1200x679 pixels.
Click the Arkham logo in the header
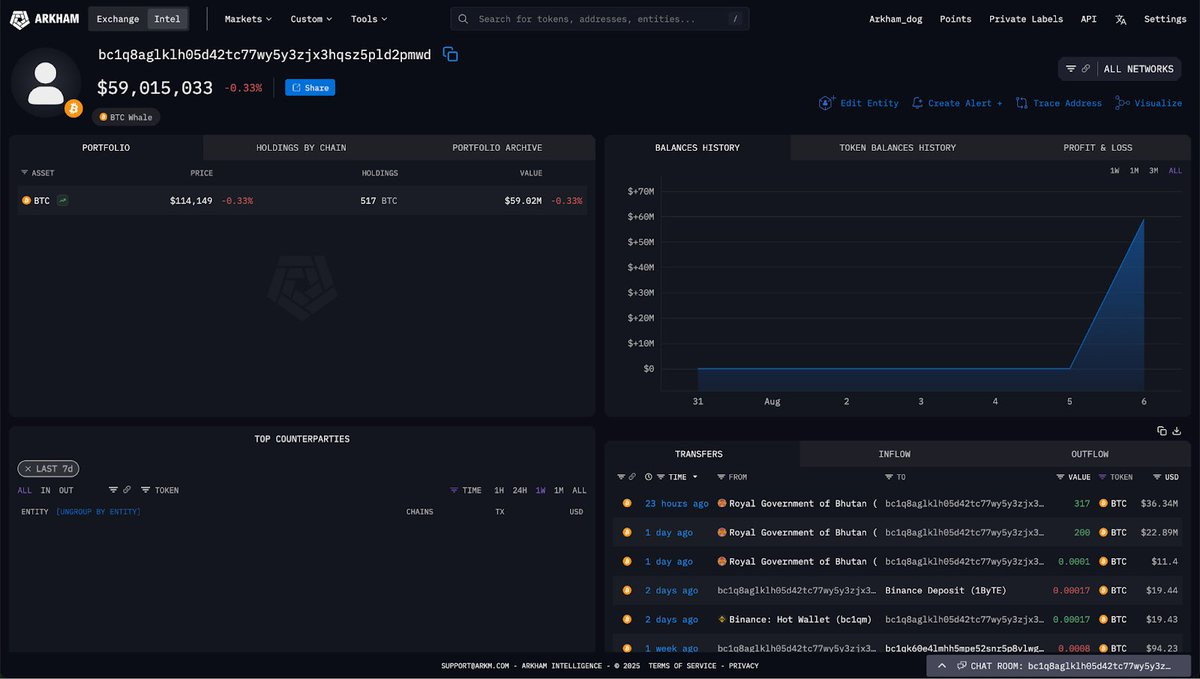tap(45, 19)
